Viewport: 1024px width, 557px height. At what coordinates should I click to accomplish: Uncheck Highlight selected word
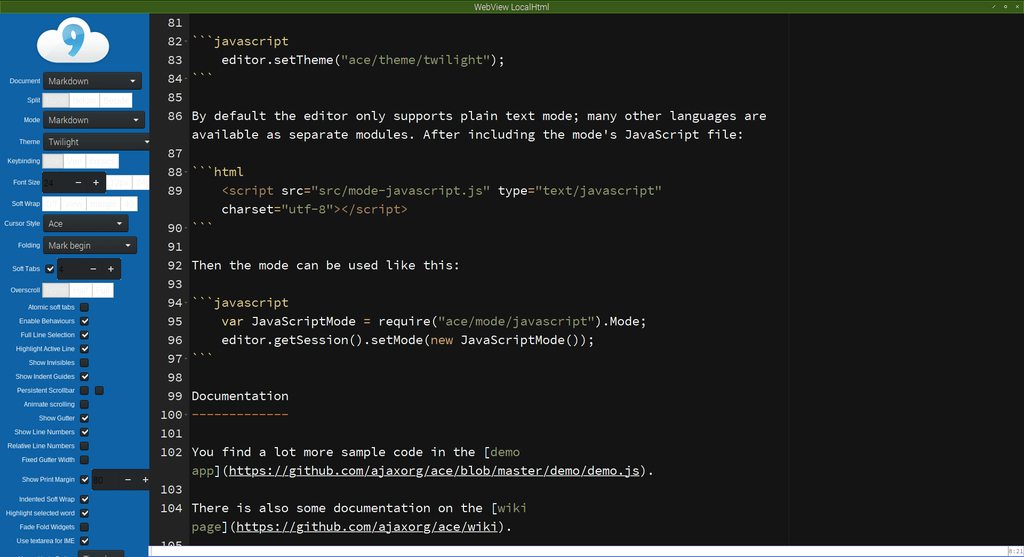point(84,513)
